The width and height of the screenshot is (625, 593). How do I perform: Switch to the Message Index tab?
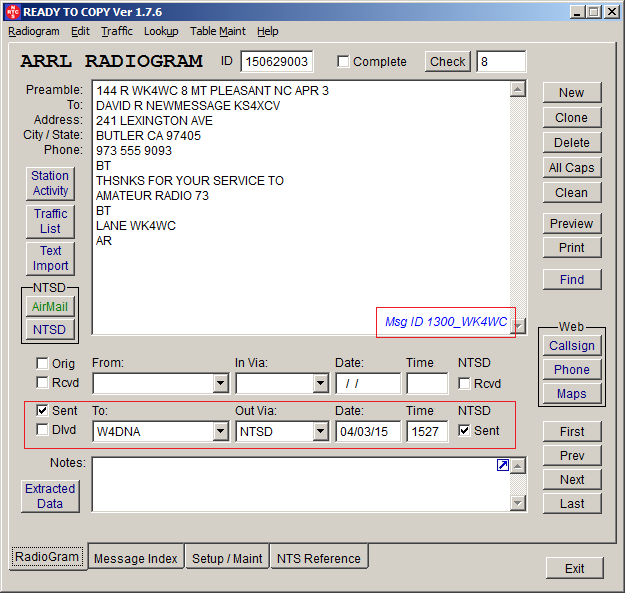coord(136,558)
